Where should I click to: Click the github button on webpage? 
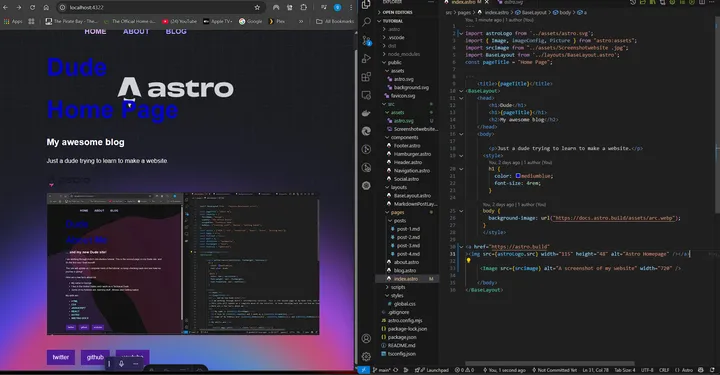[x=95, y=357]
